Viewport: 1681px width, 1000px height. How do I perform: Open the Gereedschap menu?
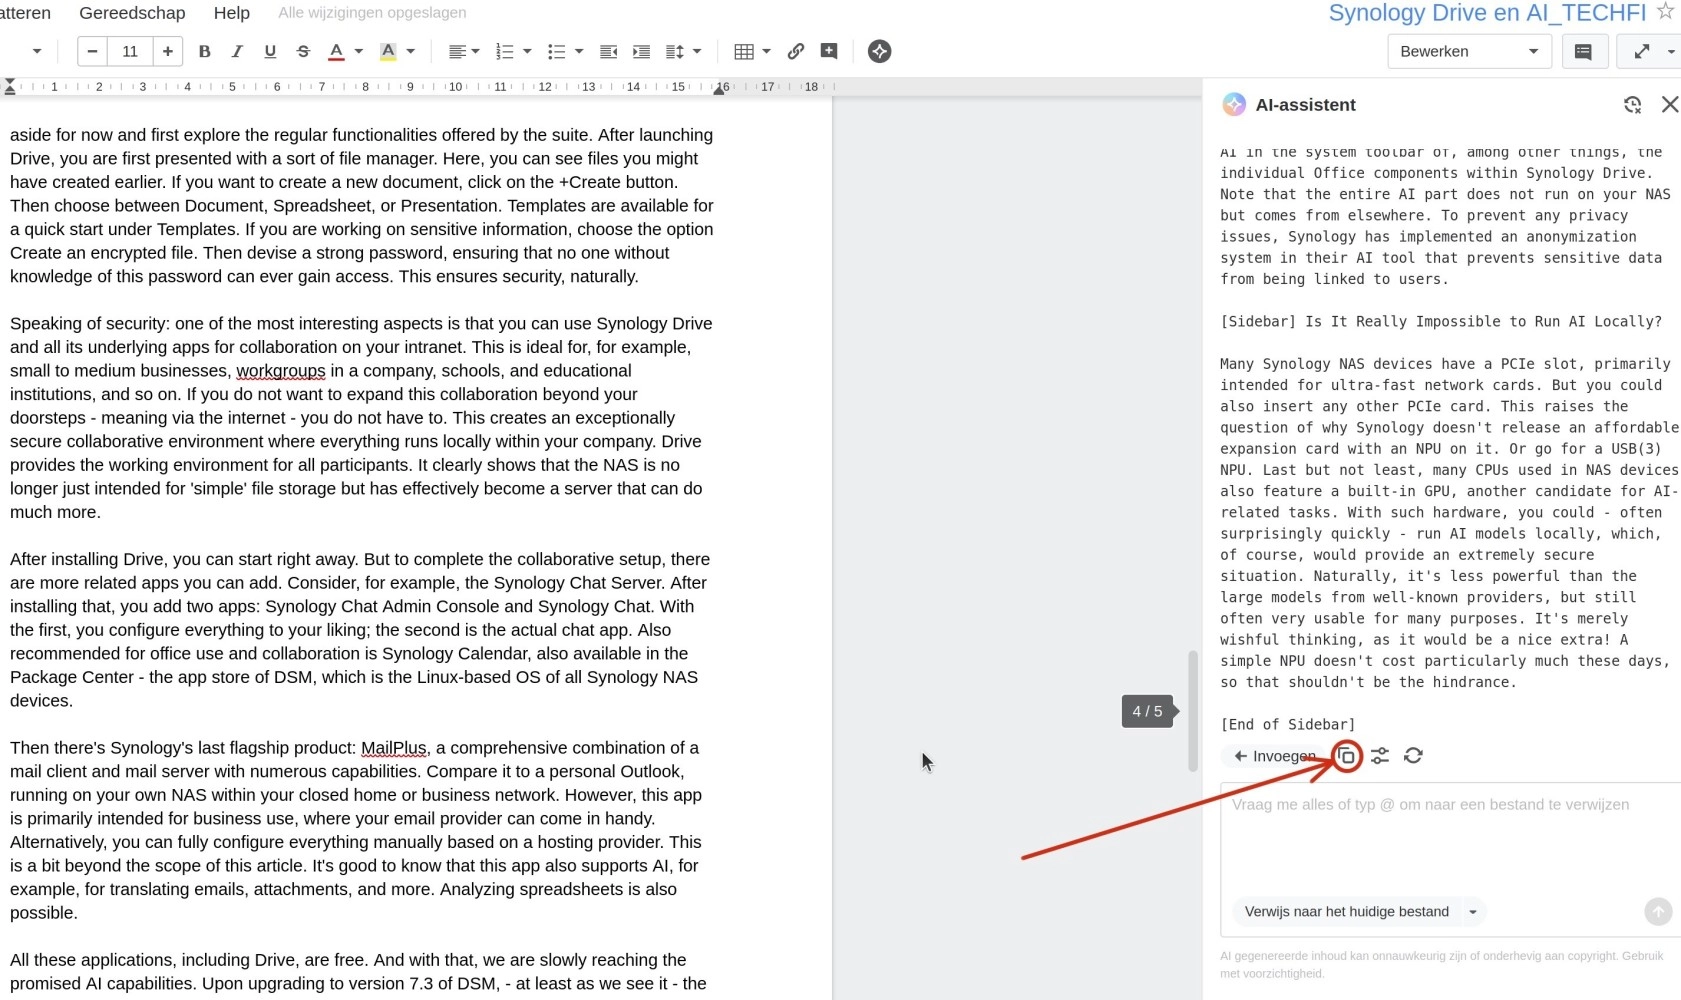[132, 13]
